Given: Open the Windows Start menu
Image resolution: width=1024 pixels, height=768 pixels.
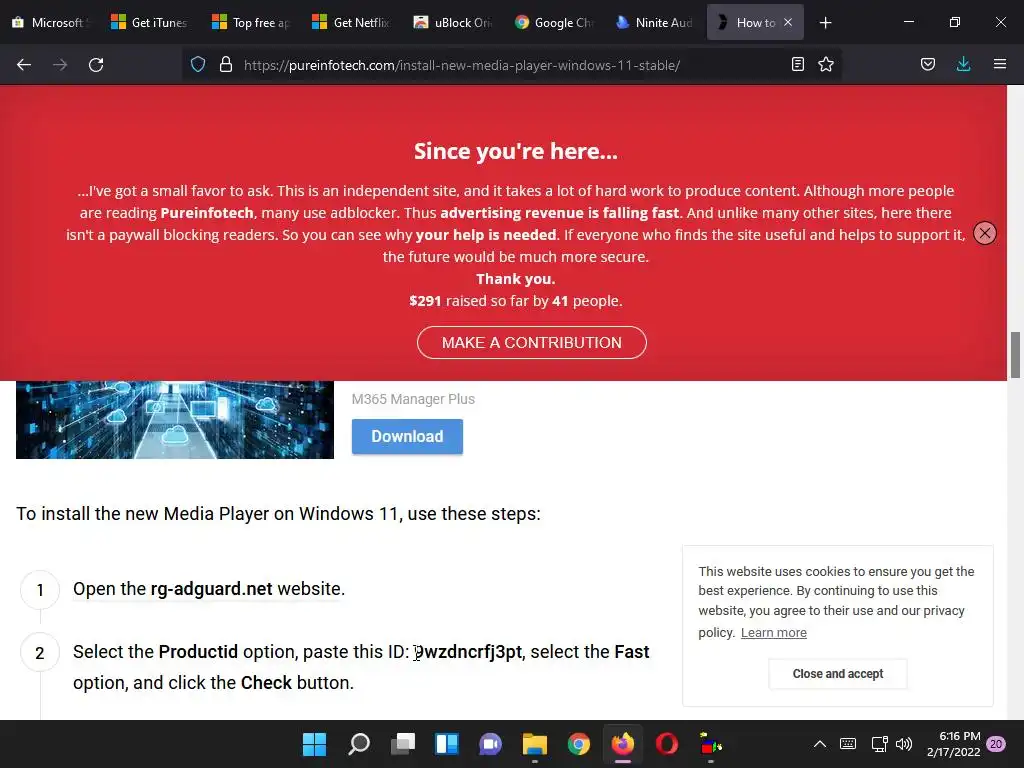Looking at the screenshot, I should click(x=314, y=744).
